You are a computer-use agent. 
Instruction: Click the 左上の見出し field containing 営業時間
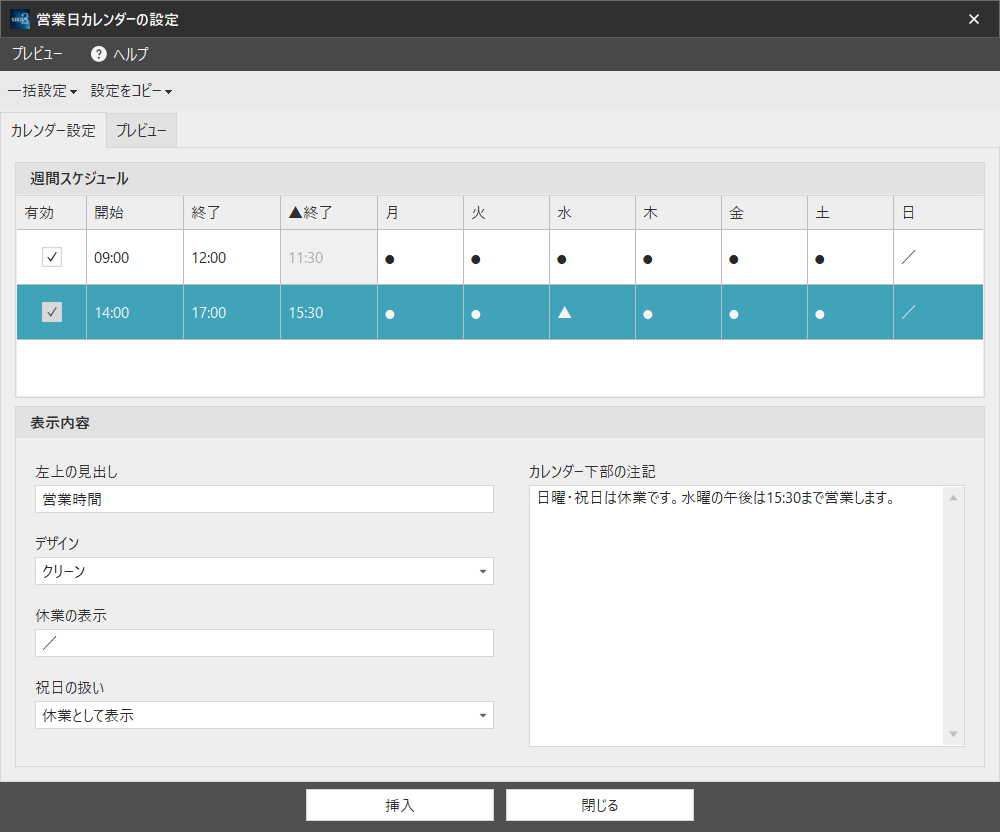point(264,499)
